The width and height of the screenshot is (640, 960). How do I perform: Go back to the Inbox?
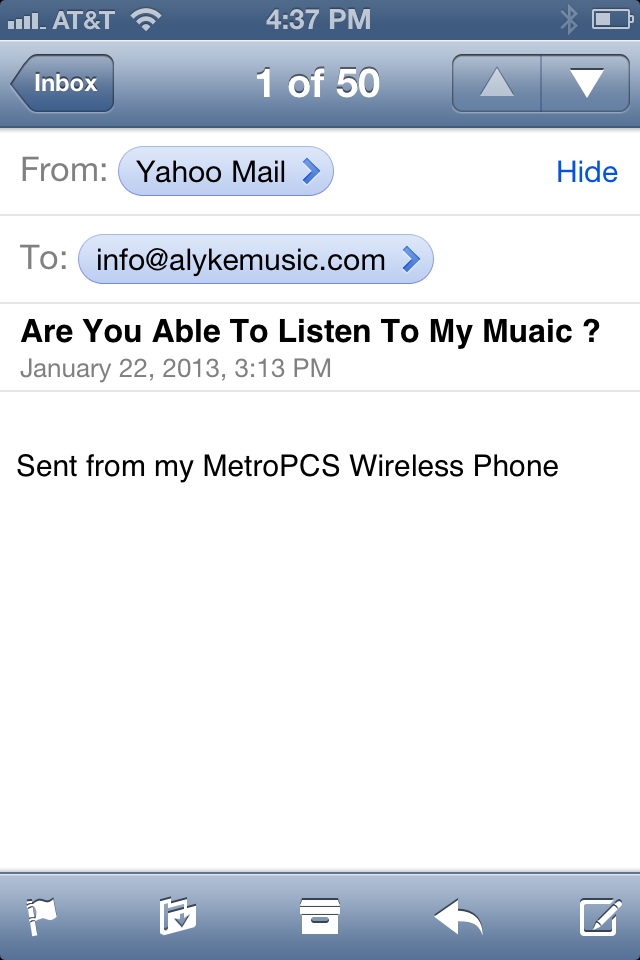pos(62,83)
